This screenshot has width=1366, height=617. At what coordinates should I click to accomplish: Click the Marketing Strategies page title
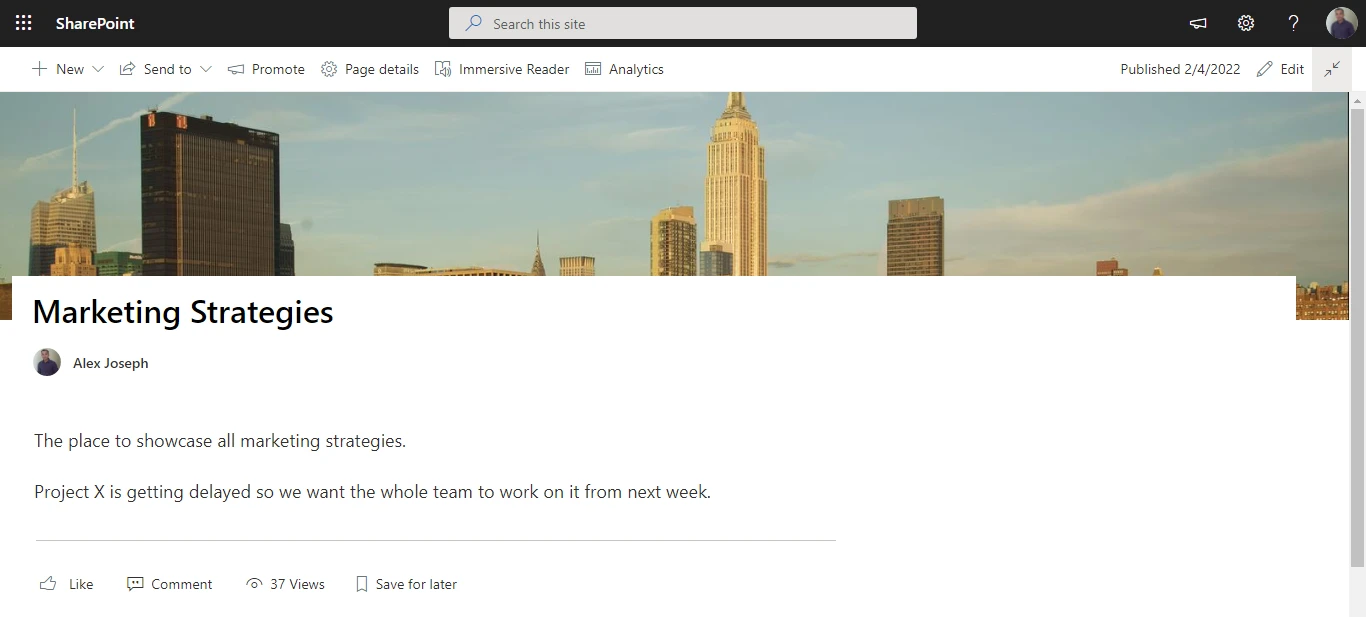[x=183, y=312]
